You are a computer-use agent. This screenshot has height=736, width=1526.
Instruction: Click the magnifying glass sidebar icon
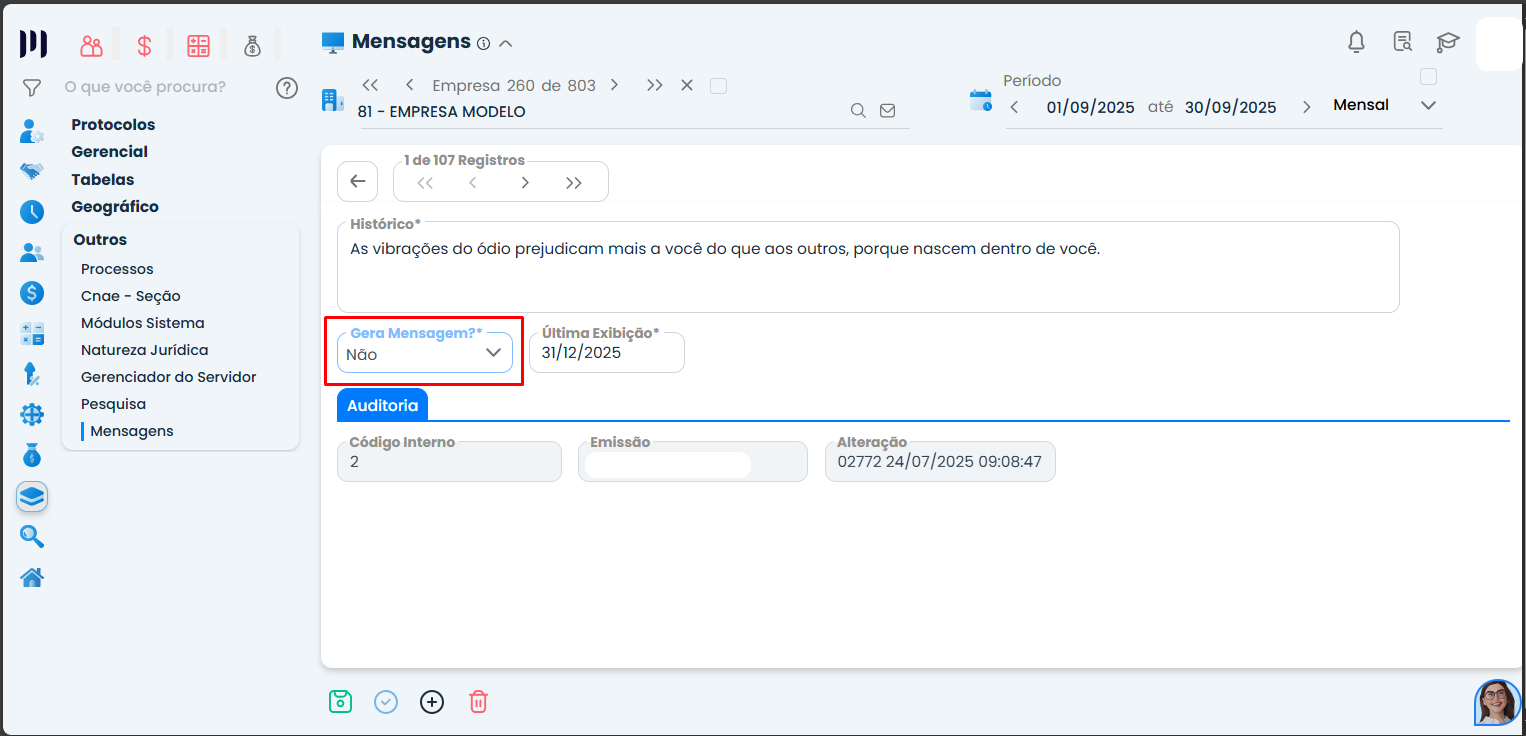(x=32, y=537)
